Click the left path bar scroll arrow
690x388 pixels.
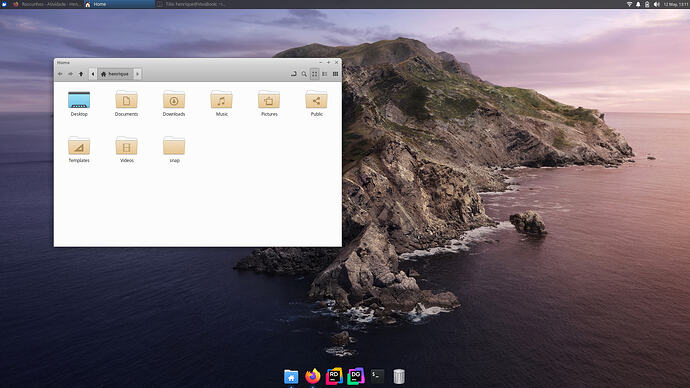click(x=93, y=74)
